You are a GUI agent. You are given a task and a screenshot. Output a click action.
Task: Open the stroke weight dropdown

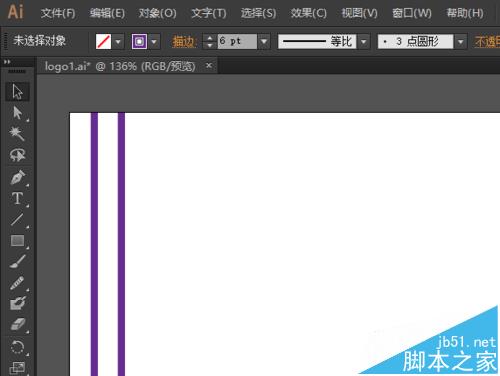tap(264, 42)
